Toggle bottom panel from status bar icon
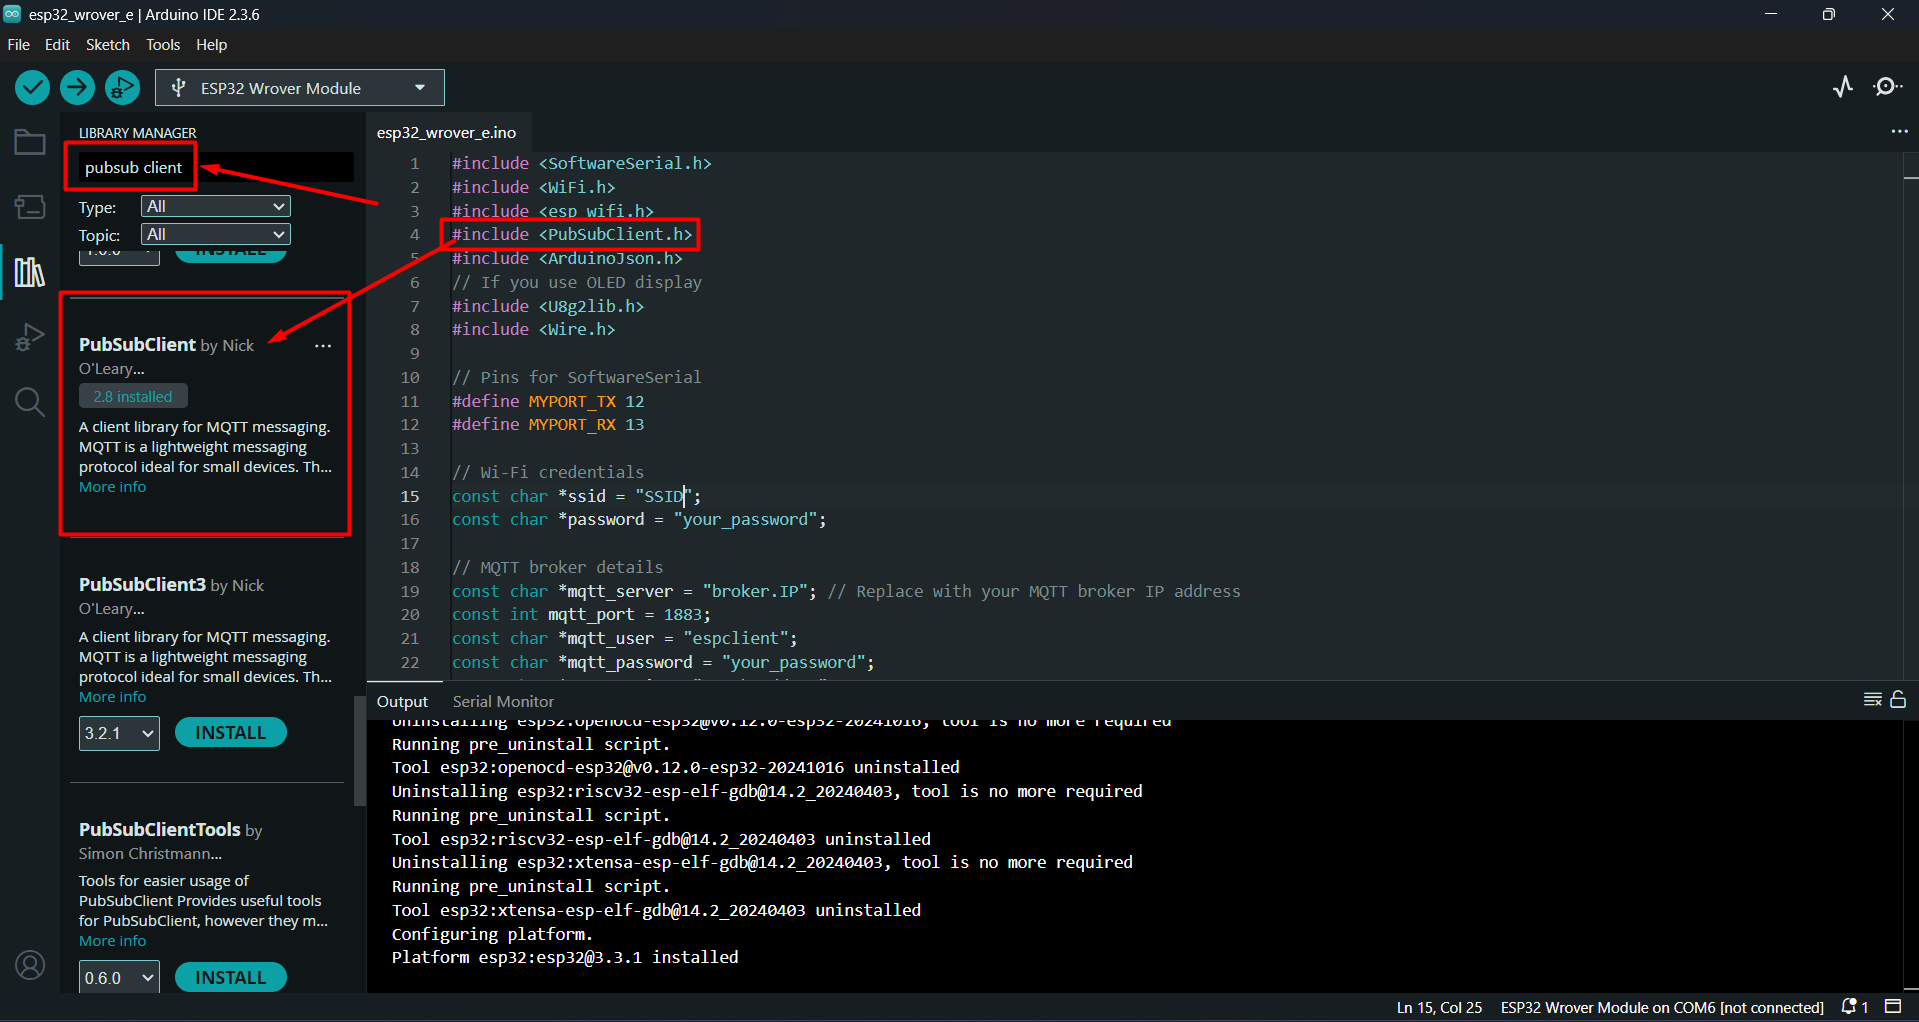The height and width of the screenshot is (1022, 1919). pyautogui.click(x=1893, y=1006)
